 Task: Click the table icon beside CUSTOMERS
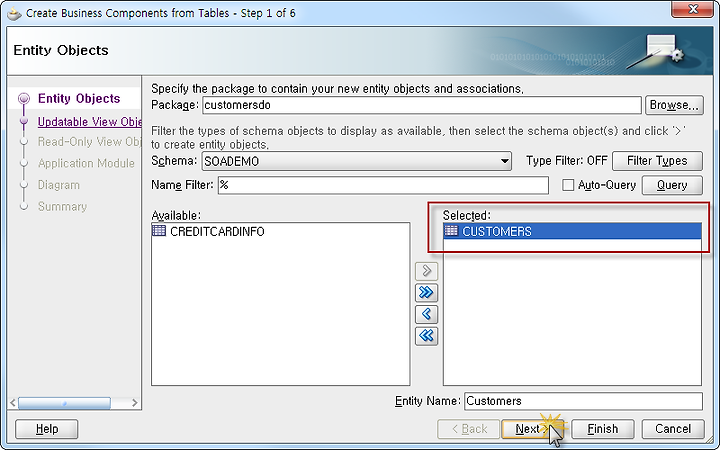pos(451,231)
